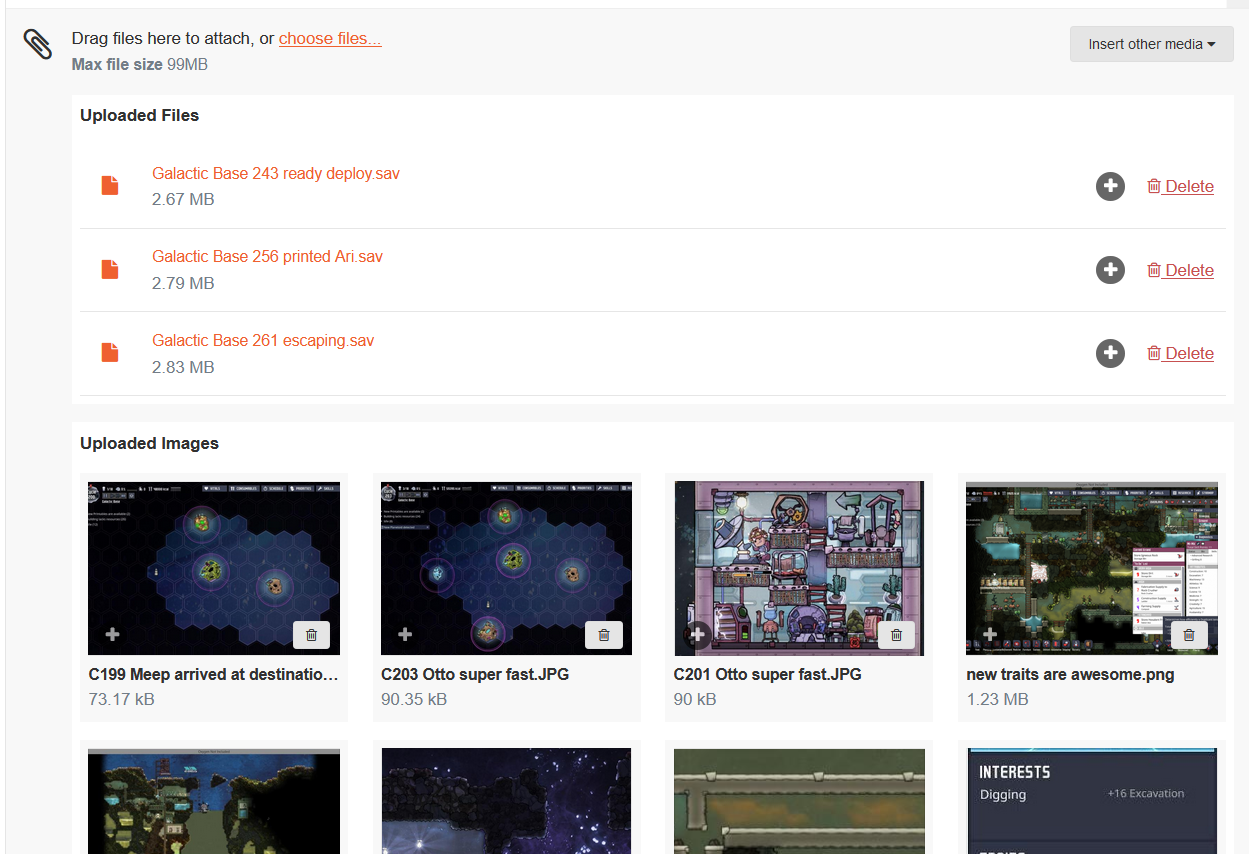This screenshot has height=854, width=1249.
Task: Open the Insert other media dropdown
Action: click(1151, 44)
